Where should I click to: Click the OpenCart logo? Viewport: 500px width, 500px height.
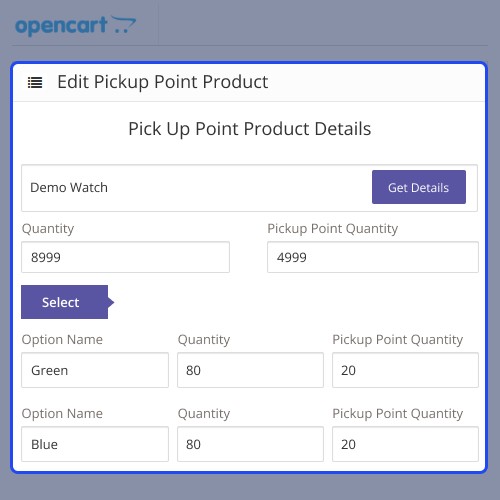coord(76,26)
